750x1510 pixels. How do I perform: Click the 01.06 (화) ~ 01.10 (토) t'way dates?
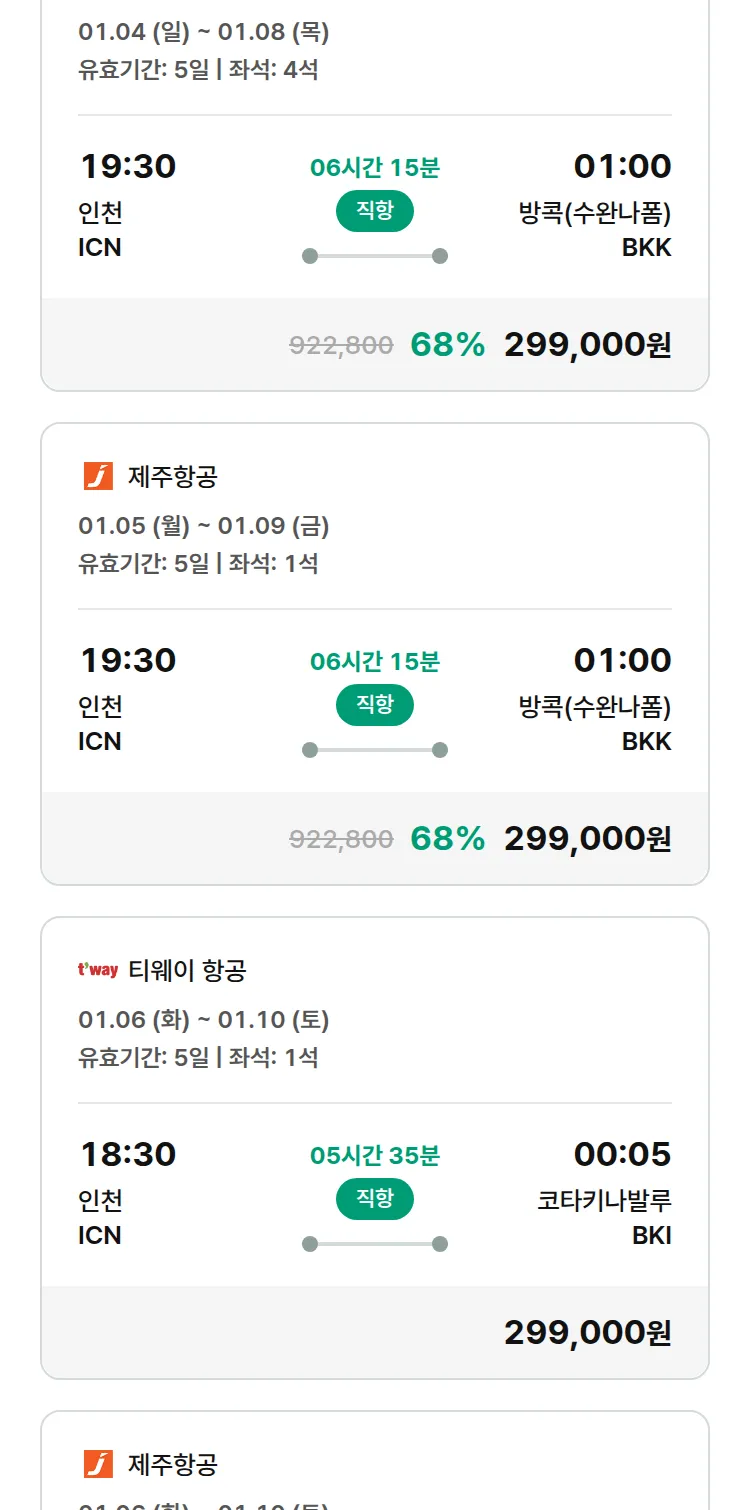204,1020
